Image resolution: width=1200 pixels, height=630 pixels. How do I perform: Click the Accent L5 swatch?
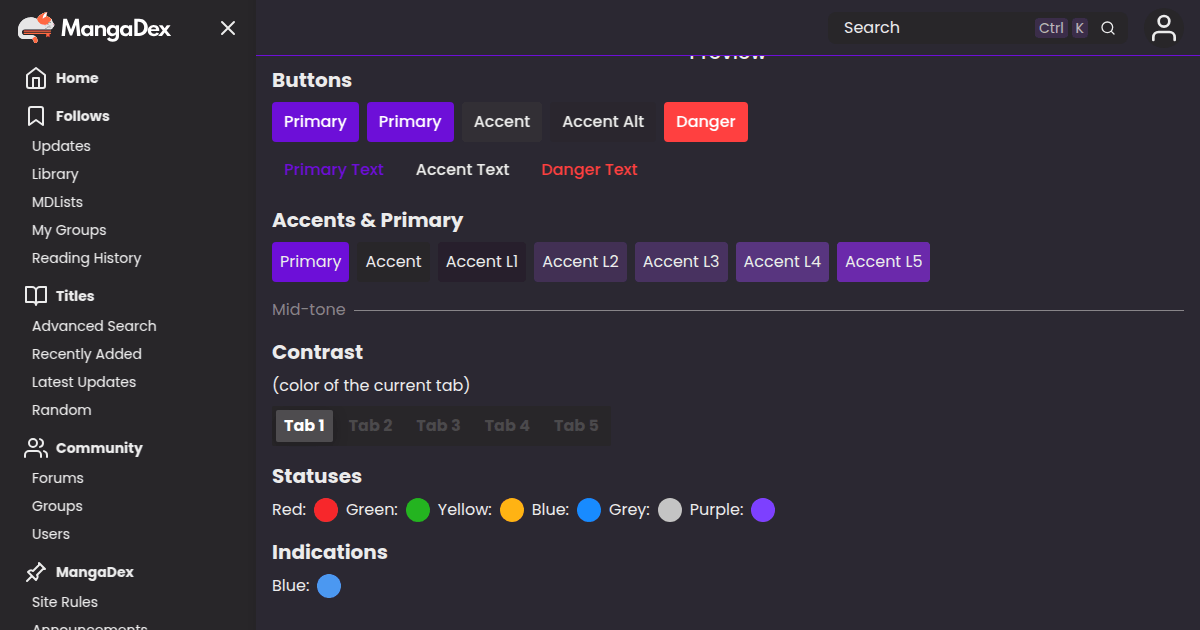point(883,262)
